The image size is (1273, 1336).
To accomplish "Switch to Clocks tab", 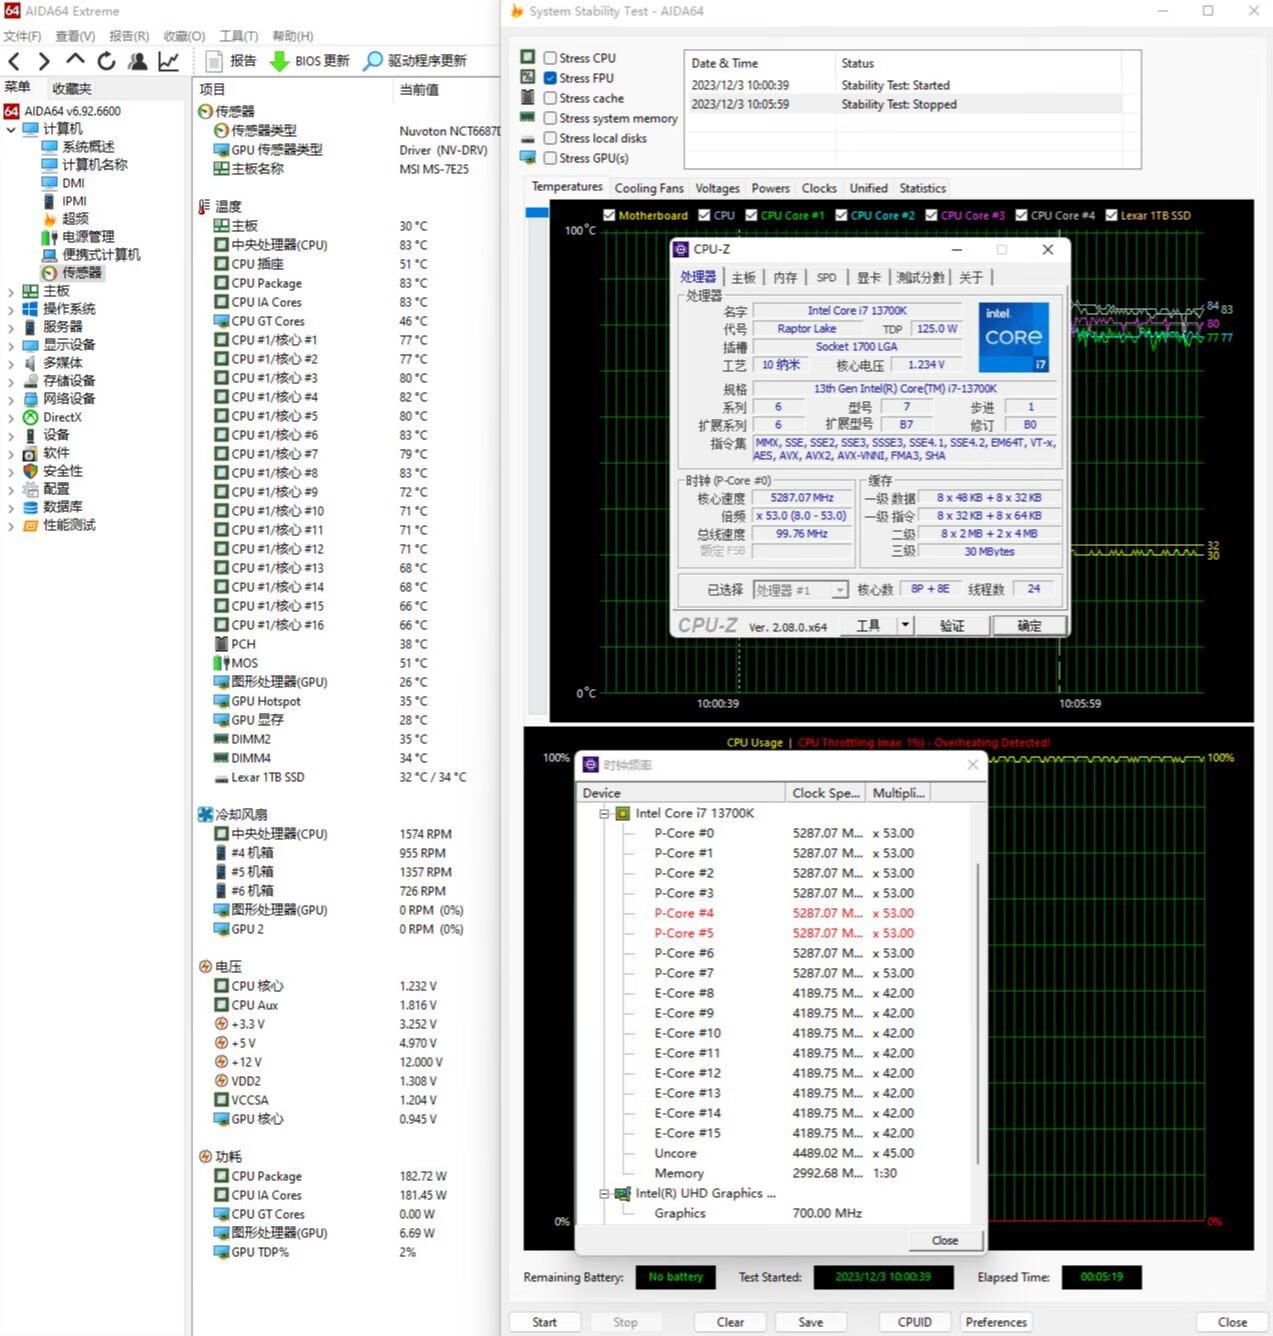I will click(819, 188).
